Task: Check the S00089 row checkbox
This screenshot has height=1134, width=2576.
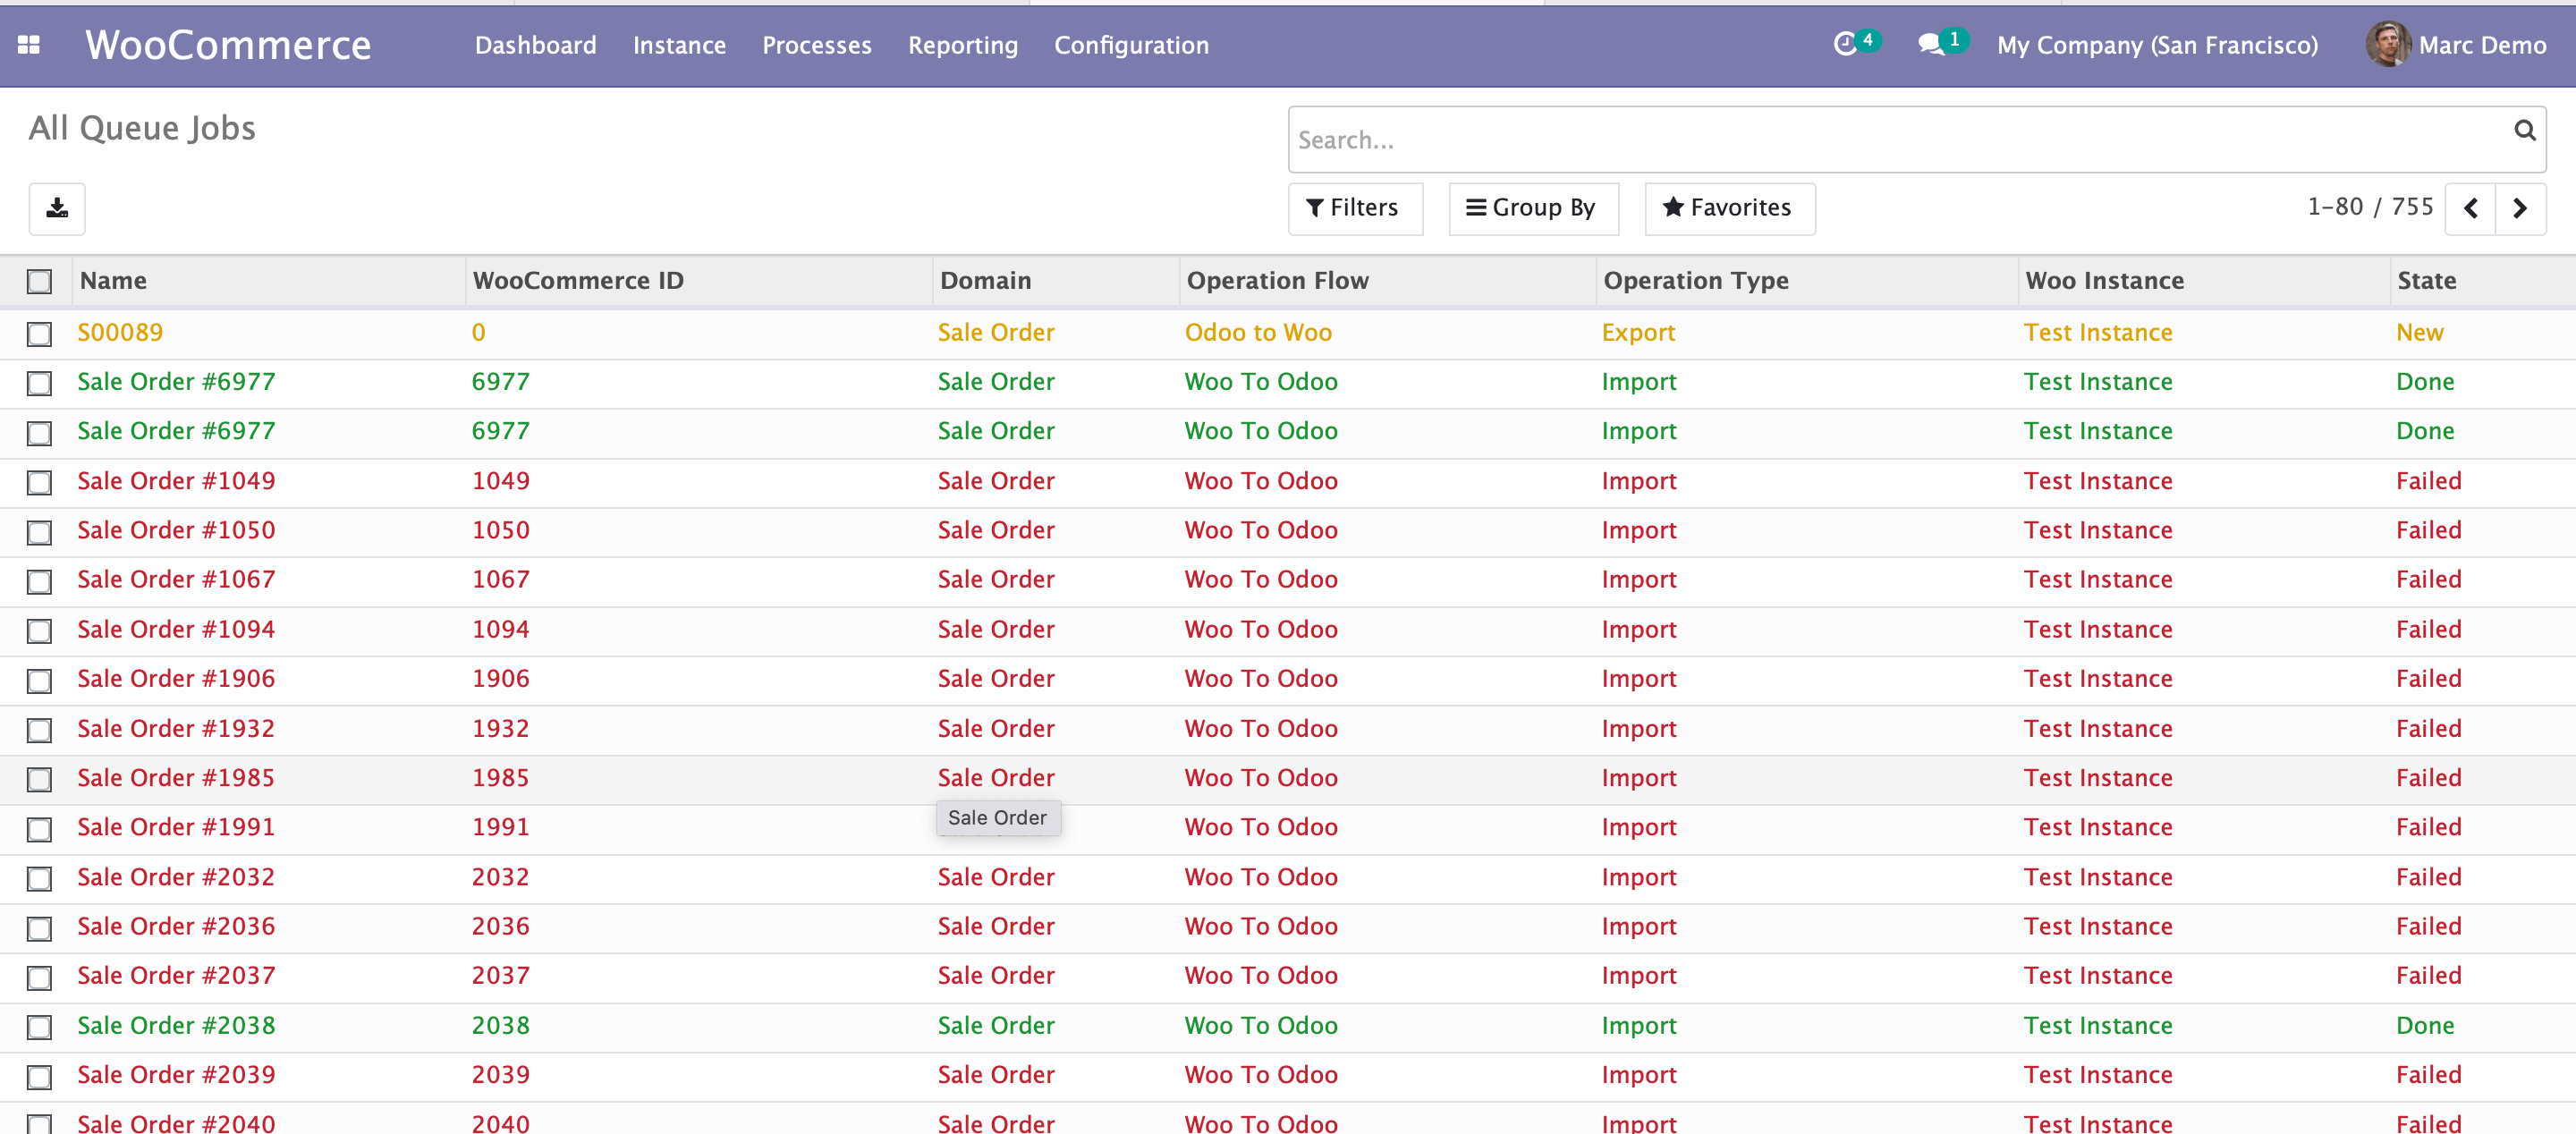Action: (40, 334)
